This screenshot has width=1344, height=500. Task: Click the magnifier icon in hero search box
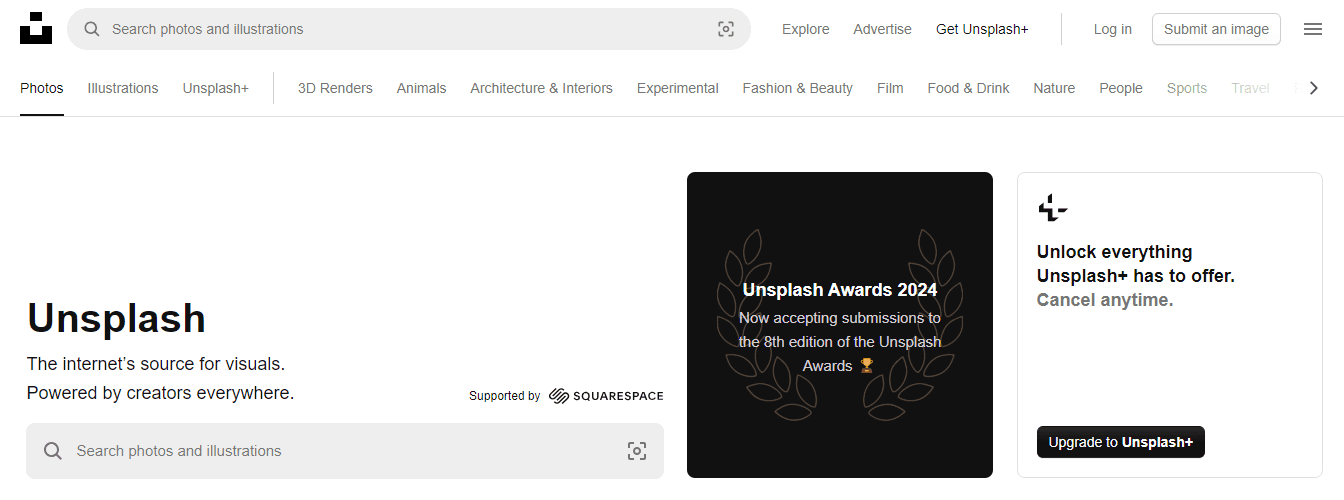click(x=53, y=451)
